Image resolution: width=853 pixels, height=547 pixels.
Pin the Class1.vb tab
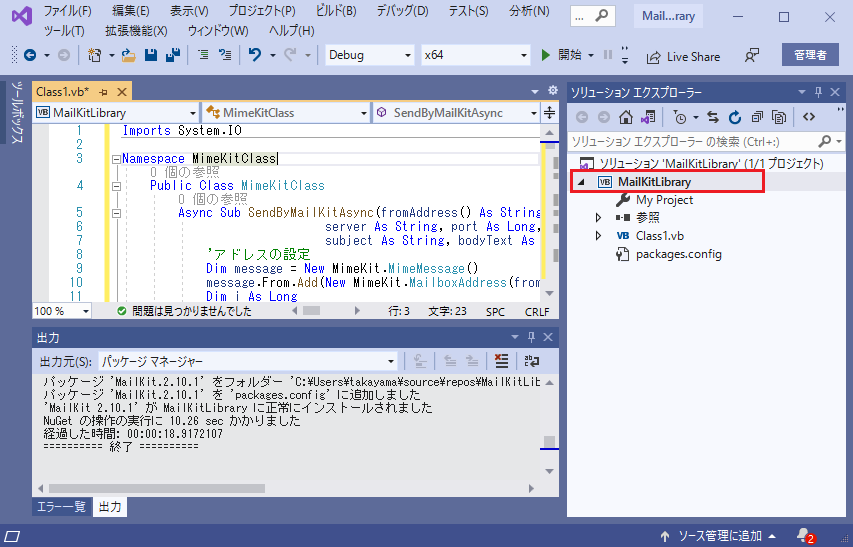(103, 92)
